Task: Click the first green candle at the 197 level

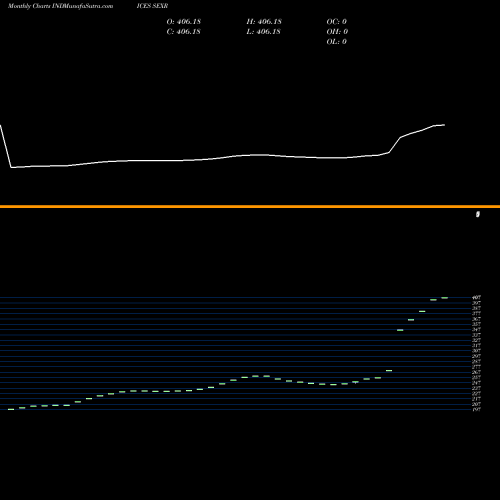Action: pos(11,409)
